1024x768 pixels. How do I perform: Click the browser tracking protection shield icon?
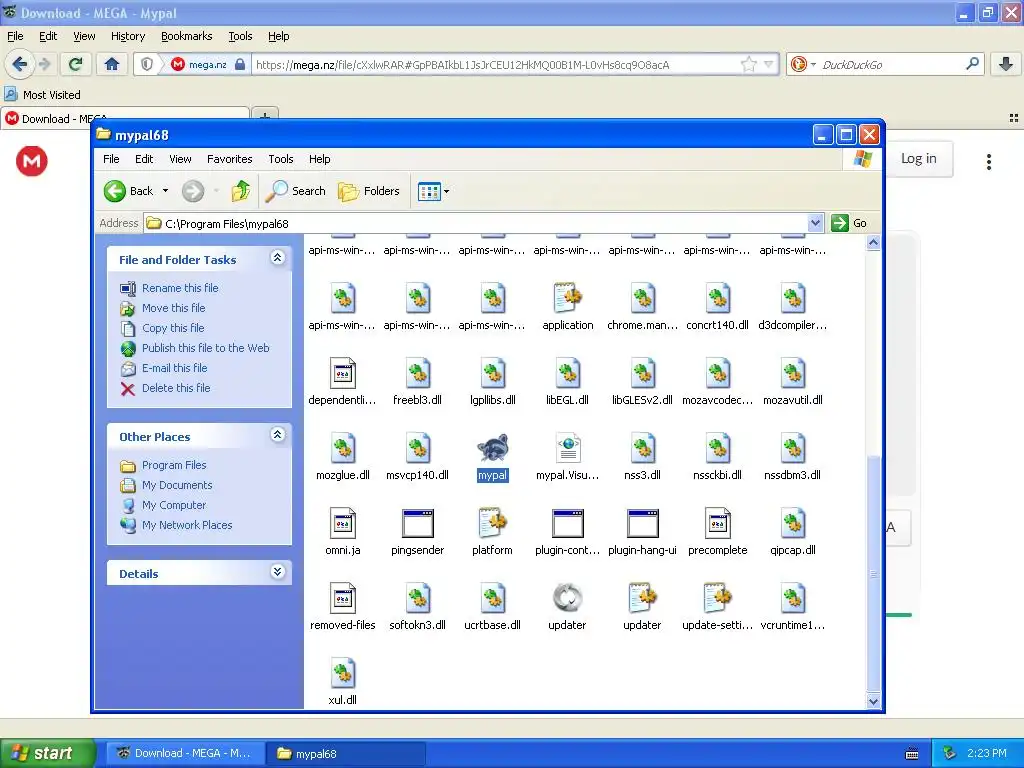147,64
